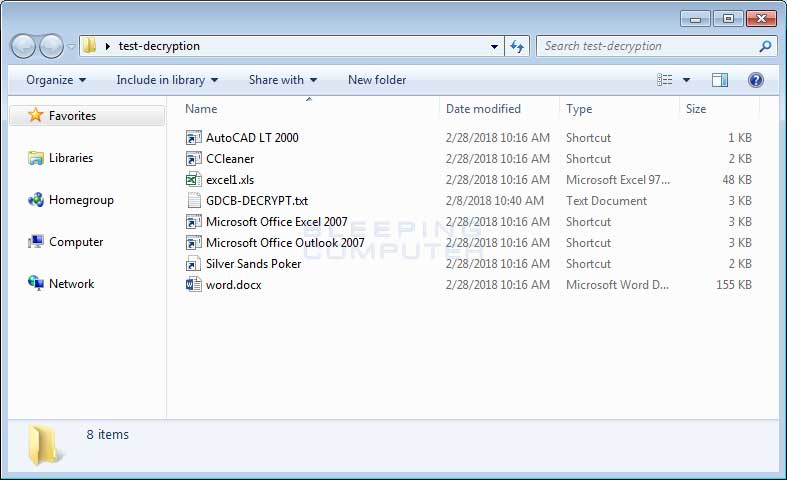Click the 8 items status text

click(107, 434)
